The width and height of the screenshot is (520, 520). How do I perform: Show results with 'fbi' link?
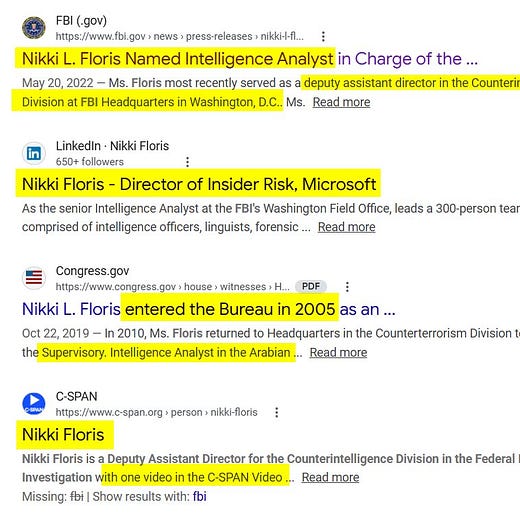point(200,496)
